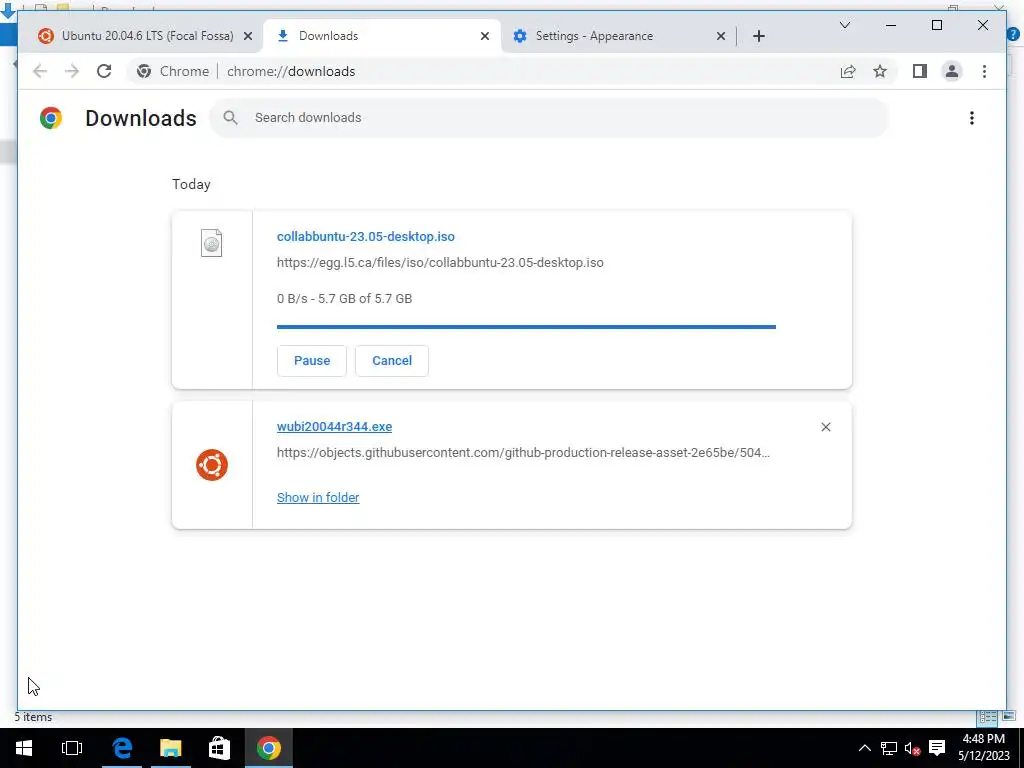Open the wubi20044r344.exe file link
This screenshot has height=768, width=1024.
[334, 426]
